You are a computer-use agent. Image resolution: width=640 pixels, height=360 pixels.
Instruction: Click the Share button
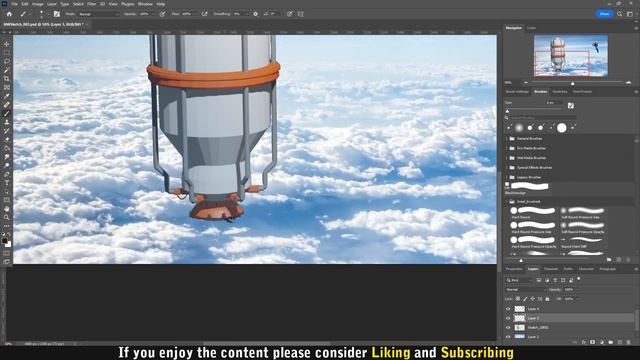(604, 14)
